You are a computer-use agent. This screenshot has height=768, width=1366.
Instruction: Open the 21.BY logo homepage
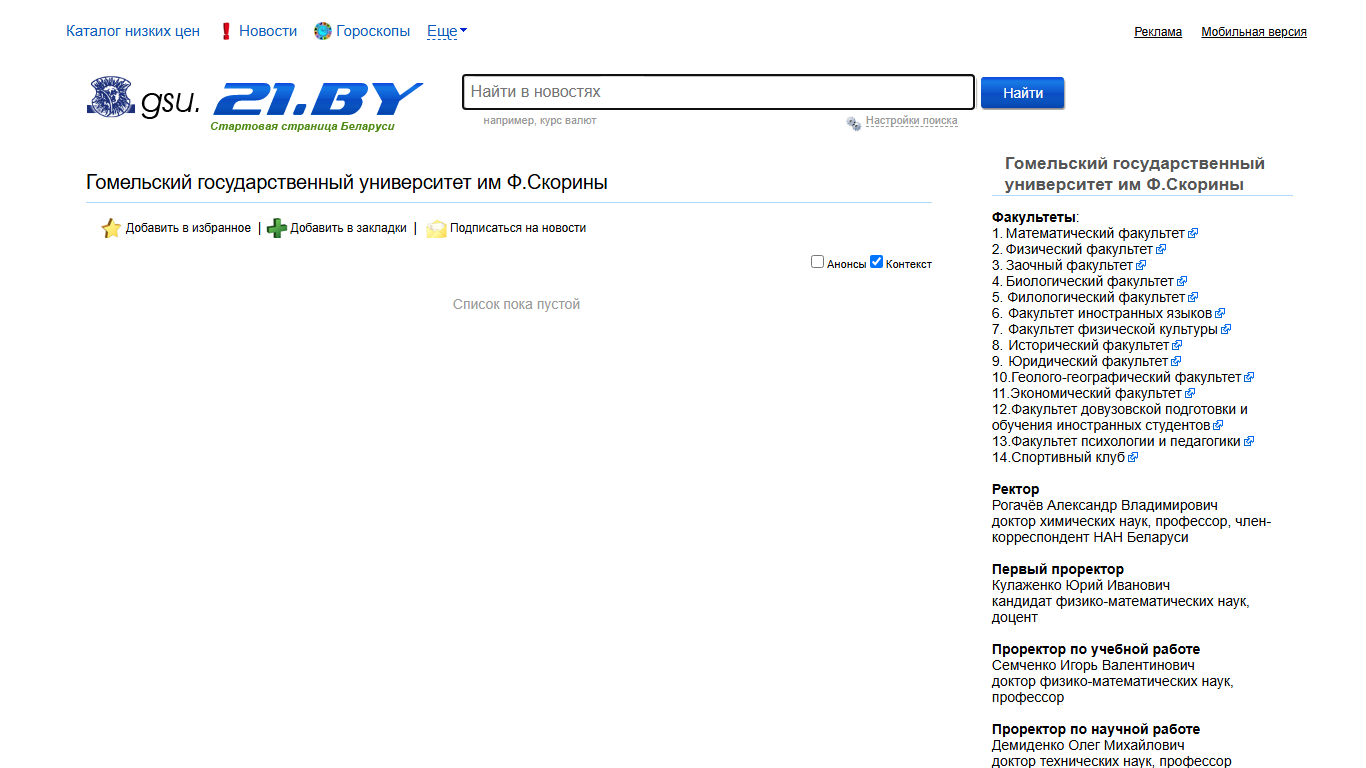pyautogui.click(x=318, y=100)
